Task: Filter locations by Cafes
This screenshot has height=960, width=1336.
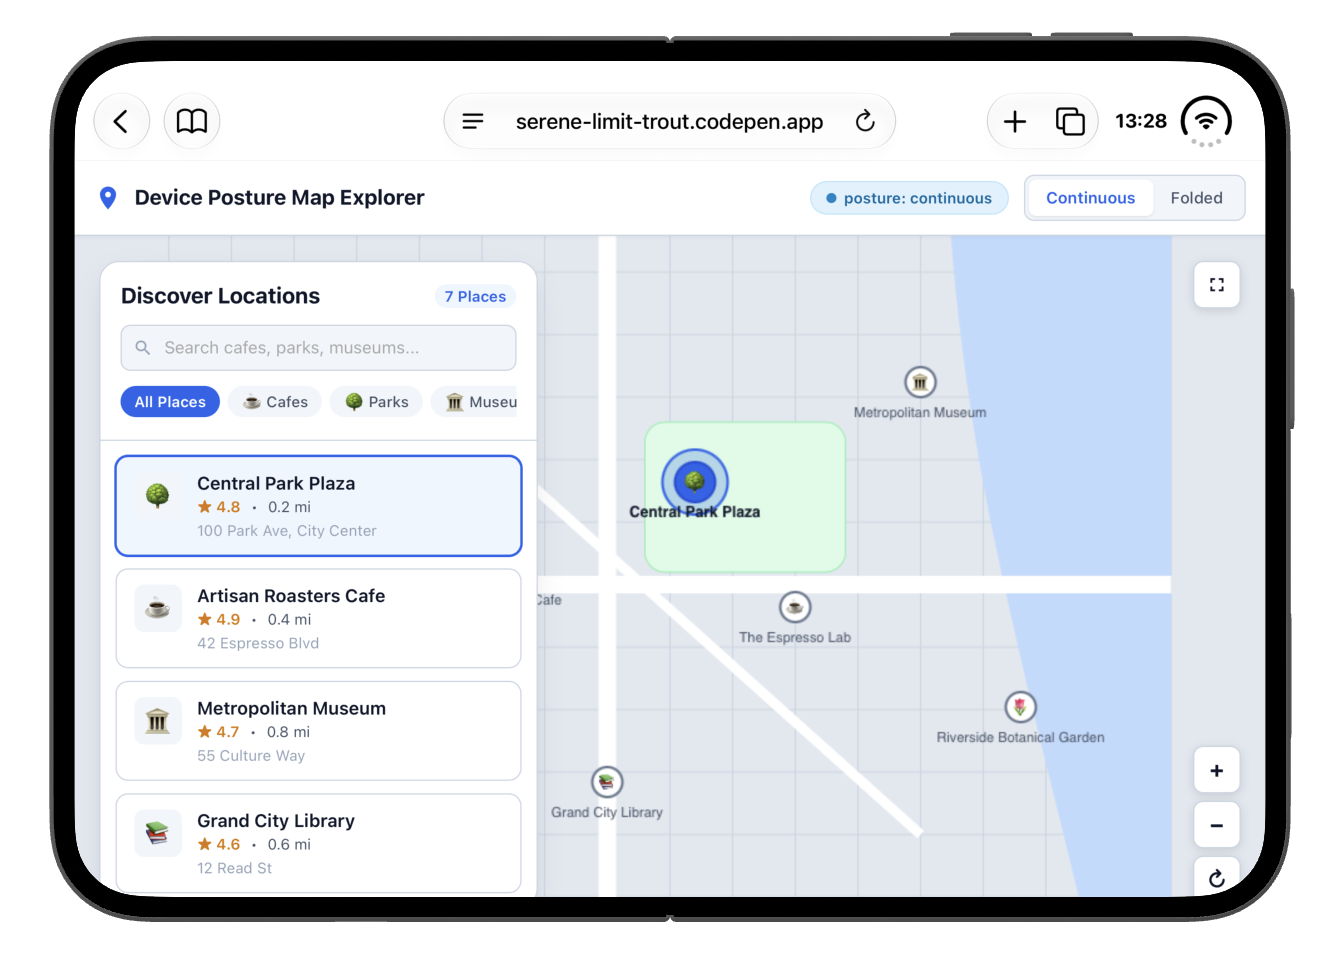Action: pyautogui.click(x=275, y=402)
